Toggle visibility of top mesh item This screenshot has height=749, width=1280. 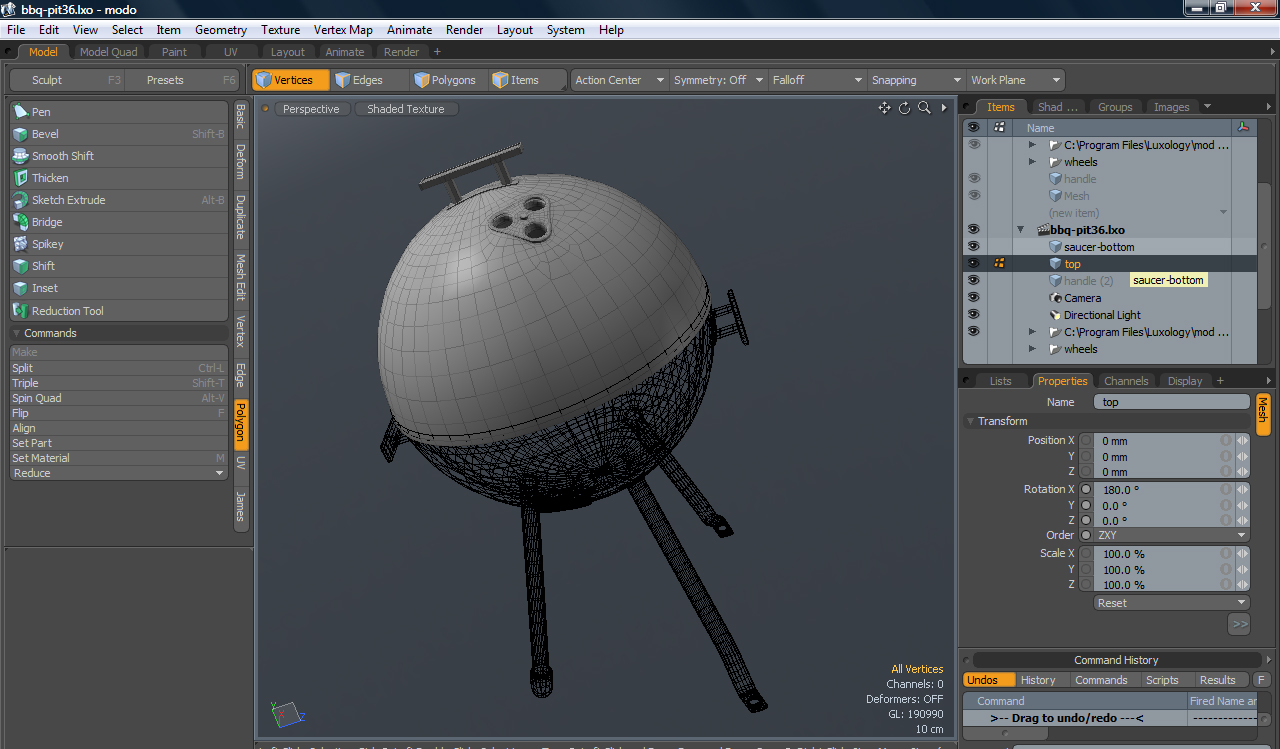[974, 264]
